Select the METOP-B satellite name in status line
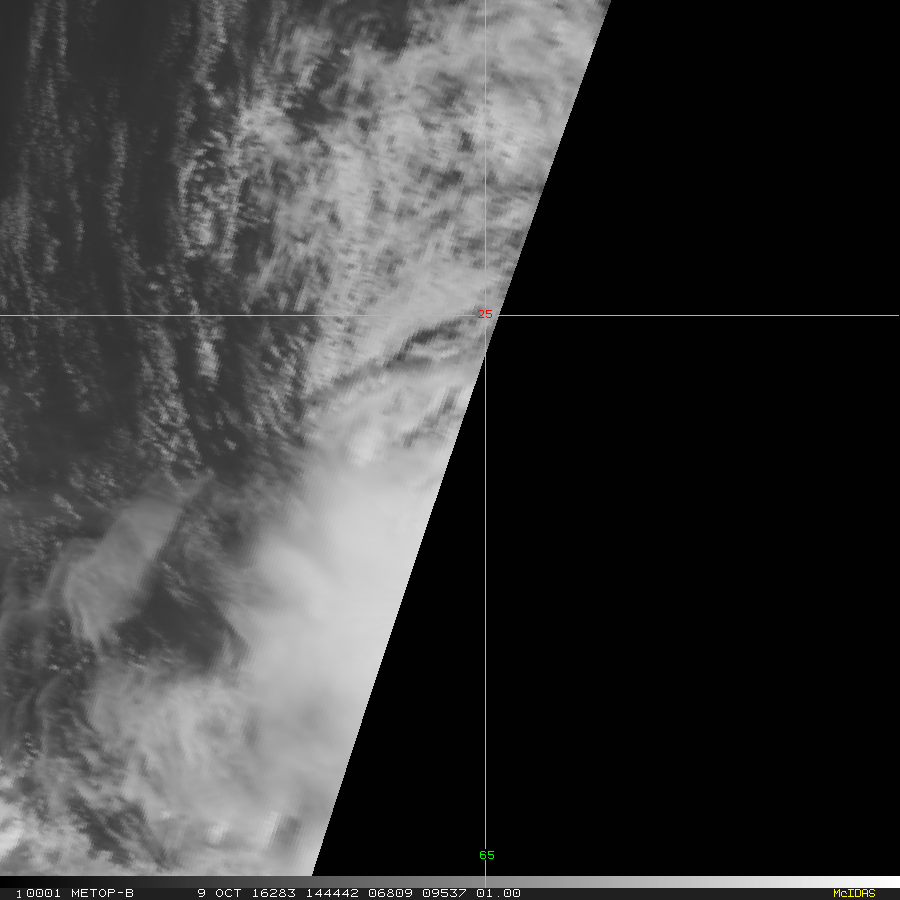 [x=102, y=893]
